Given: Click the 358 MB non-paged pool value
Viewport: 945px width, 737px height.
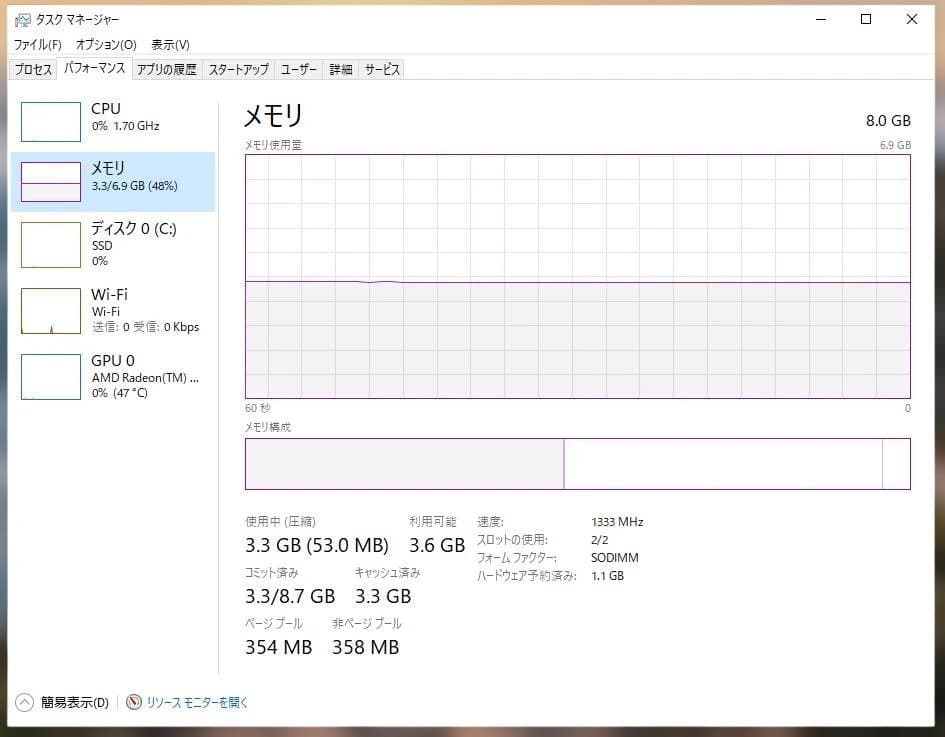Looking at the screenshot, I should 365,647.
